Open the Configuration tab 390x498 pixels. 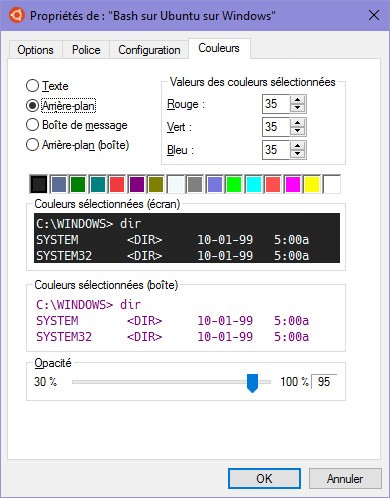[149, 50]
